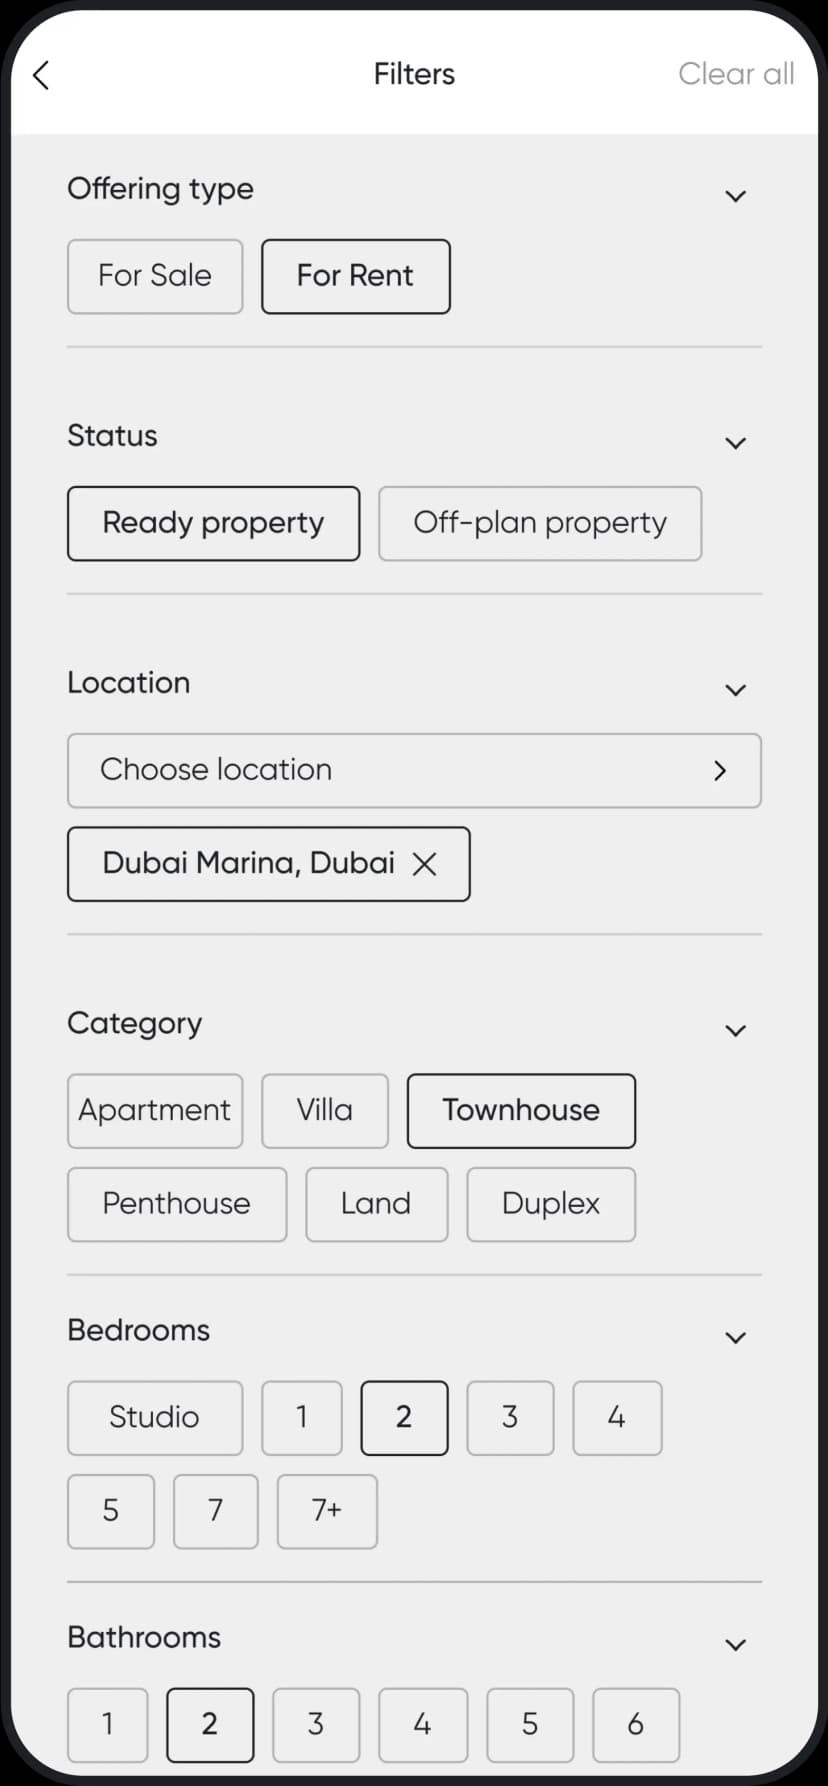Collapse the Bedrooms section chevron

point(735,1338)
